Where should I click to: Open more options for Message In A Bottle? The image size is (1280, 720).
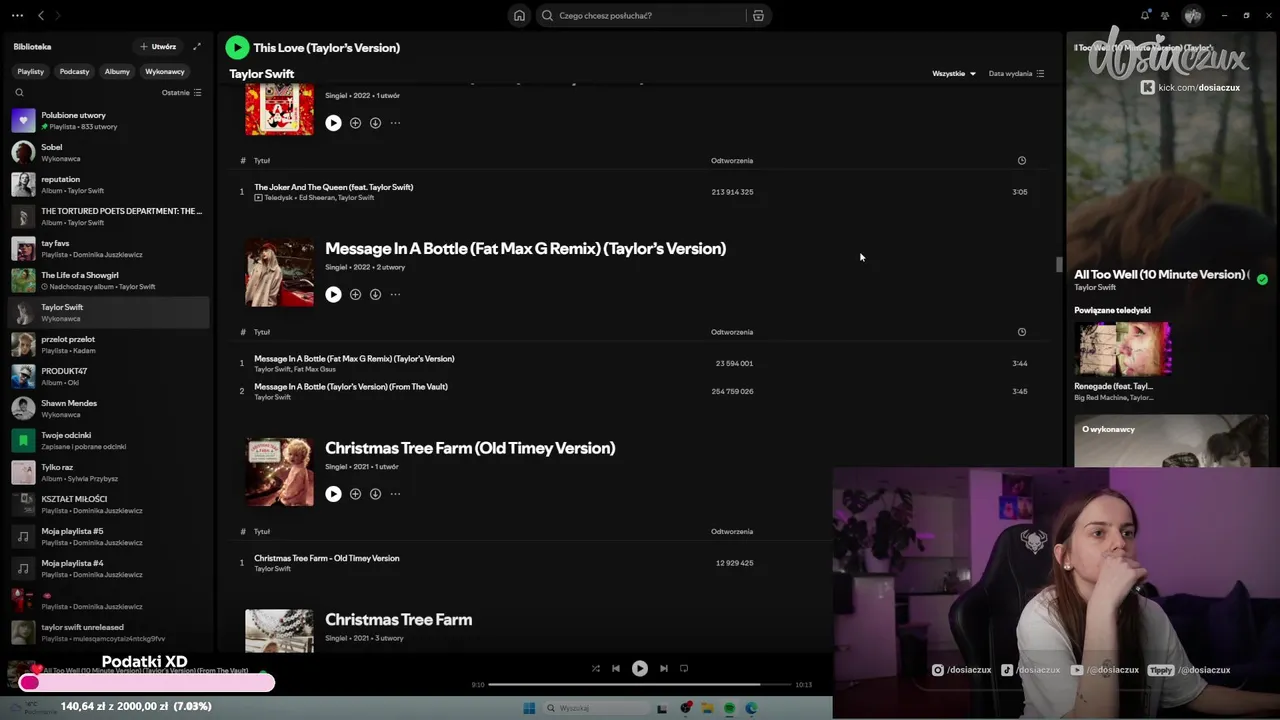click(395, 294)
